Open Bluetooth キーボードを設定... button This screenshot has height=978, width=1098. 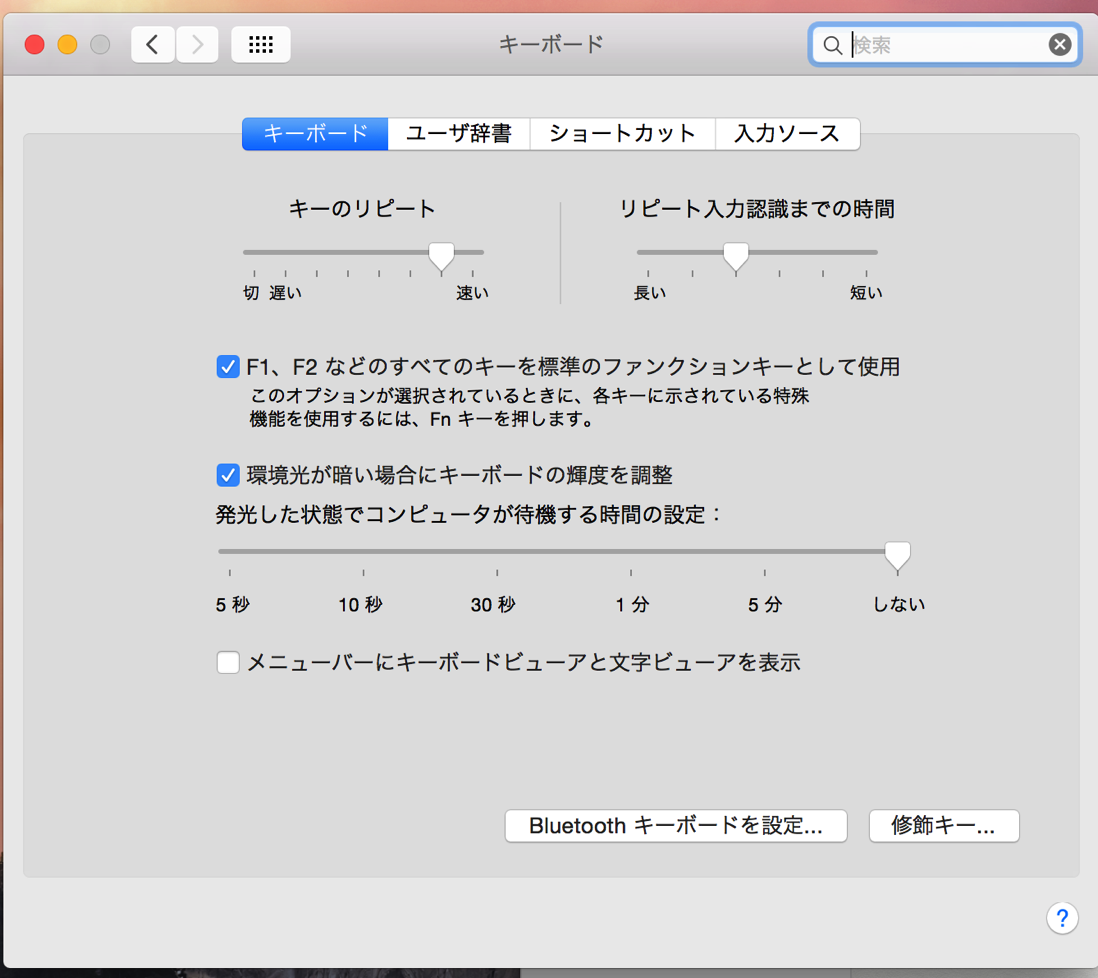pos(676,826)
